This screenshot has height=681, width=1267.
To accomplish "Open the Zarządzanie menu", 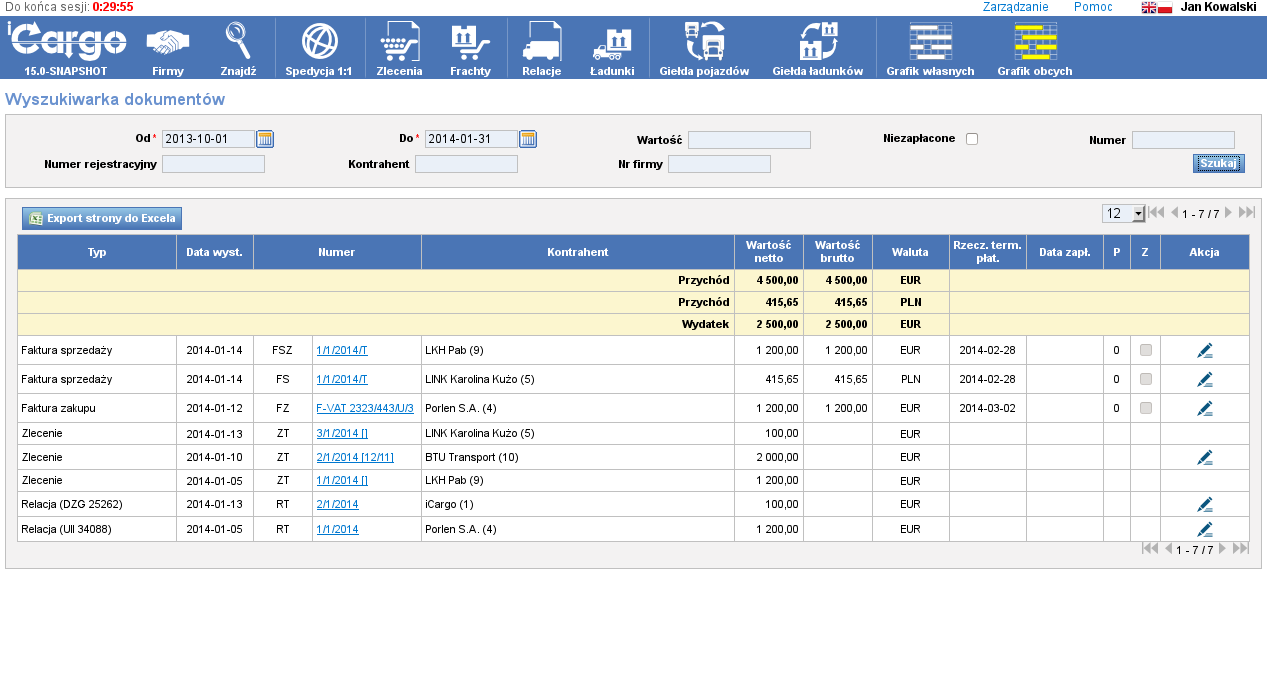I will [1015, 7].
